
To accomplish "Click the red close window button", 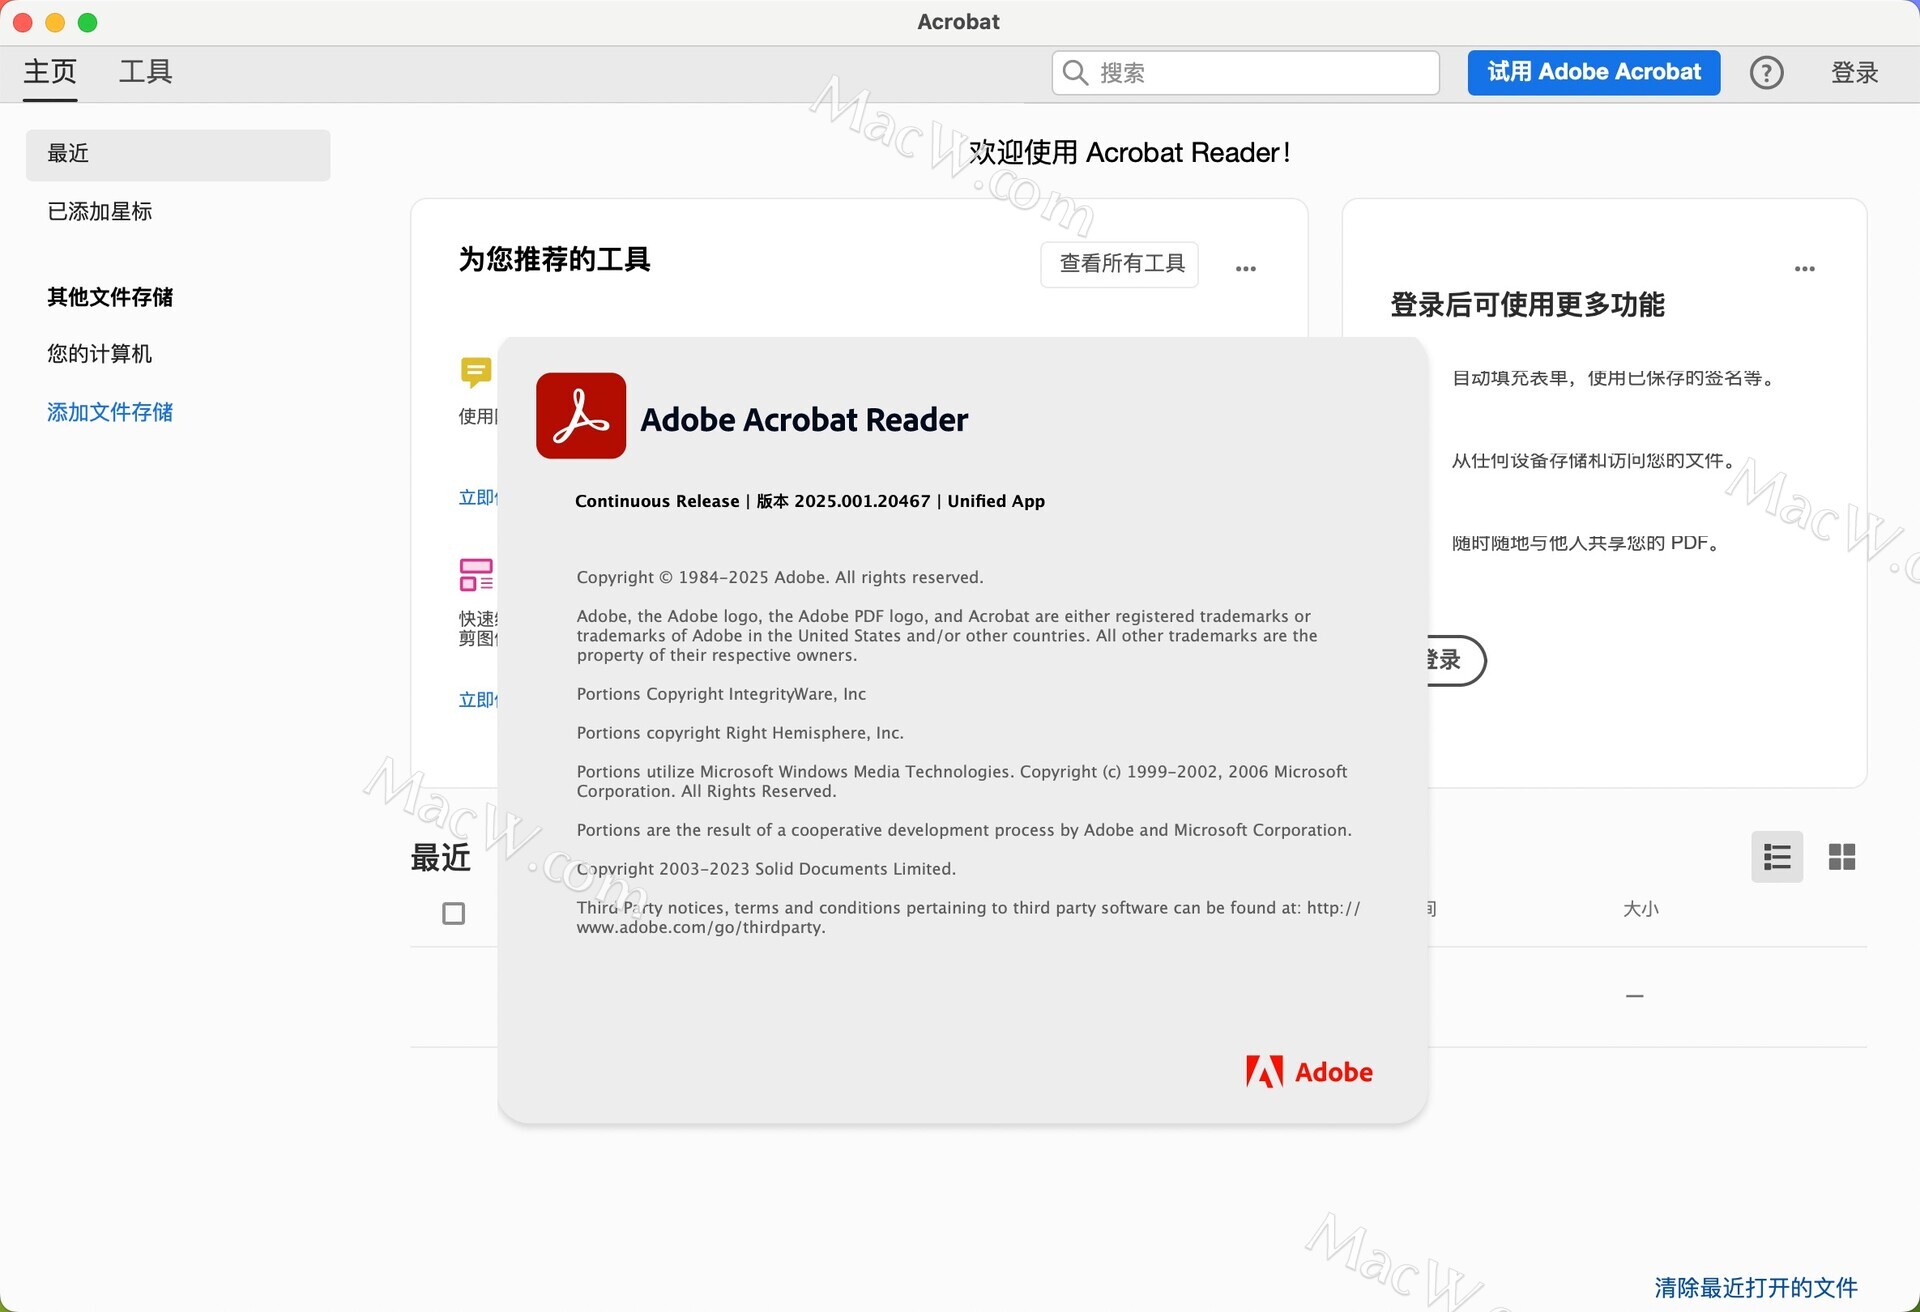I will click(x=23, y=22).
